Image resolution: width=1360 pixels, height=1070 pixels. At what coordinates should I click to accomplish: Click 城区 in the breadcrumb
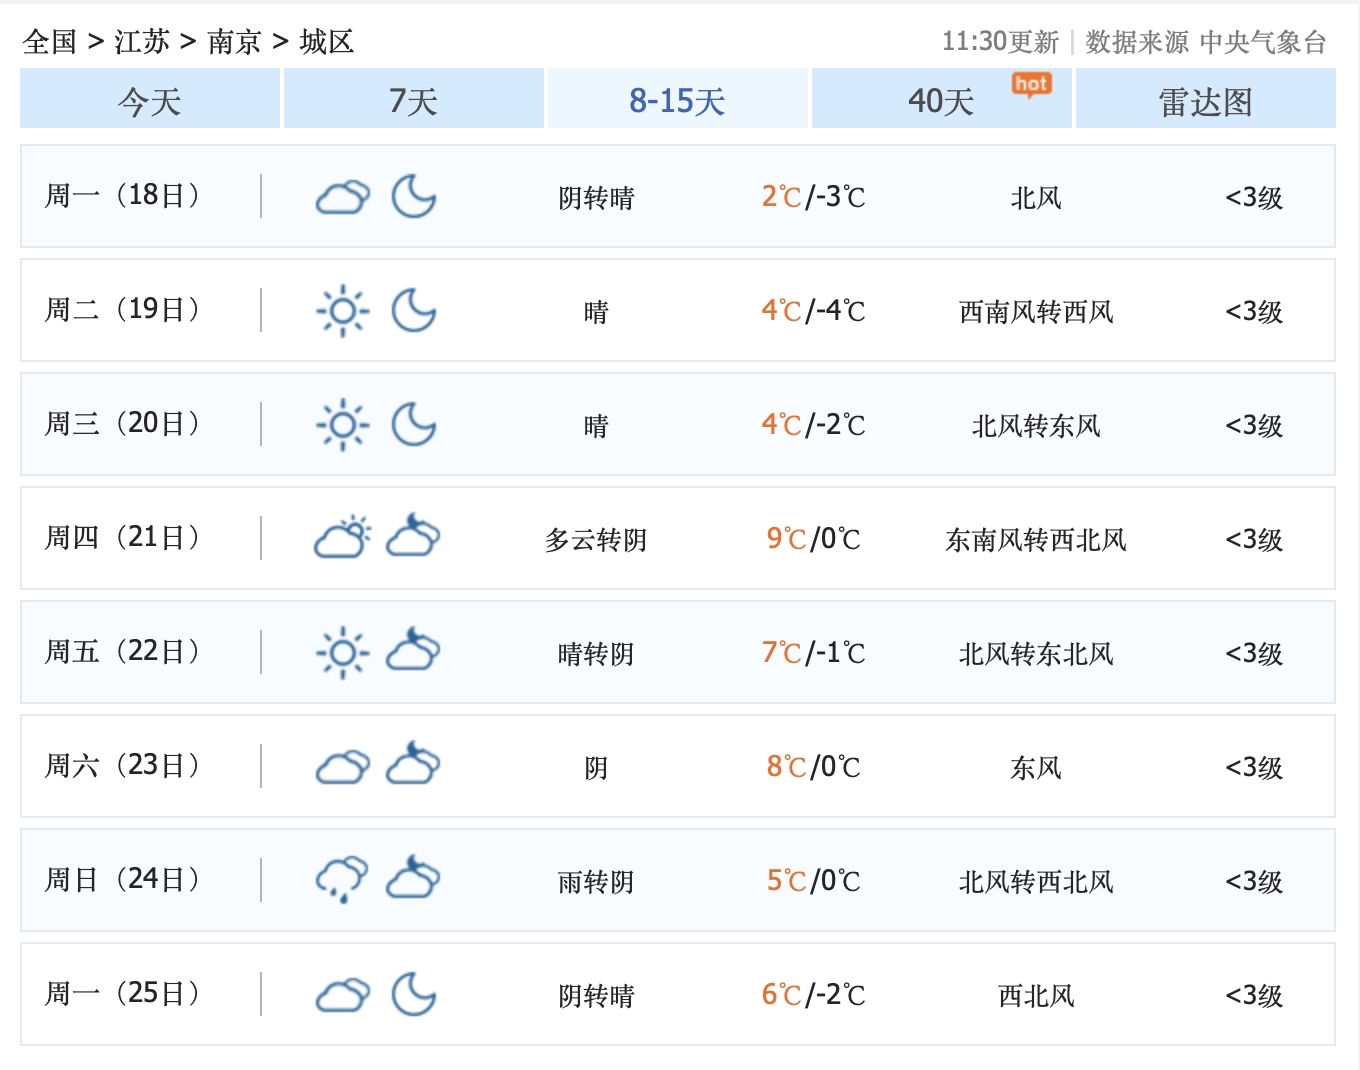point(327,42)
